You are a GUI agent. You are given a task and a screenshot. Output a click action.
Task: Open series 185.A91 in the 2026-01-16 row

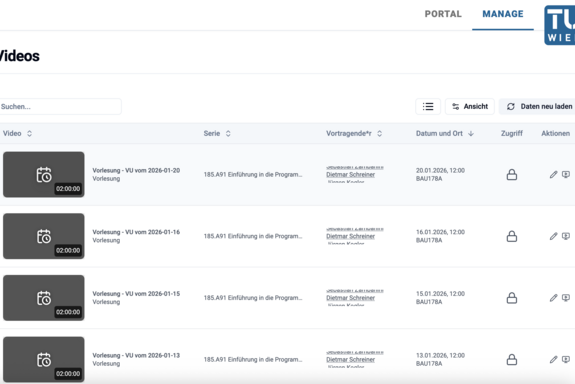[x=253, y=236]
